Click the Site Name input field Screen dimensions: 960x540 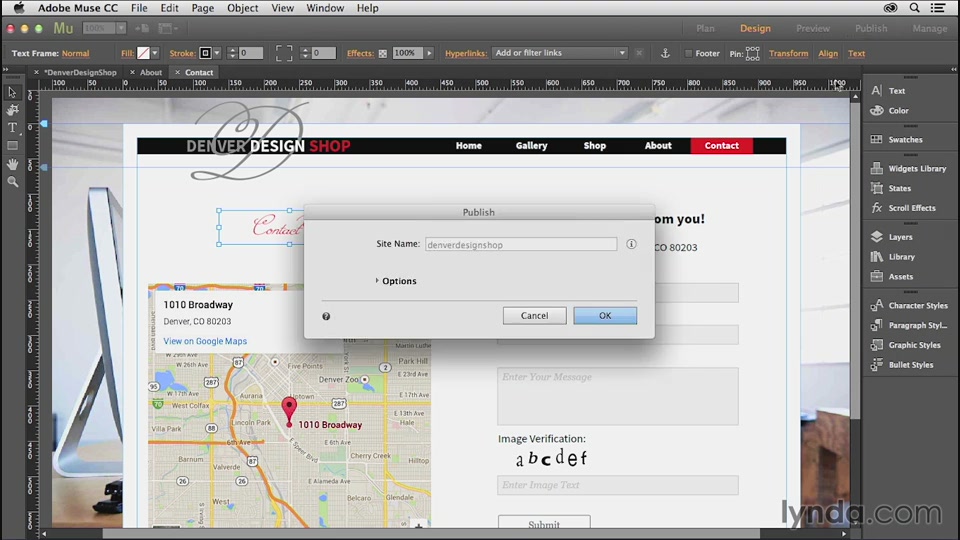521,244
